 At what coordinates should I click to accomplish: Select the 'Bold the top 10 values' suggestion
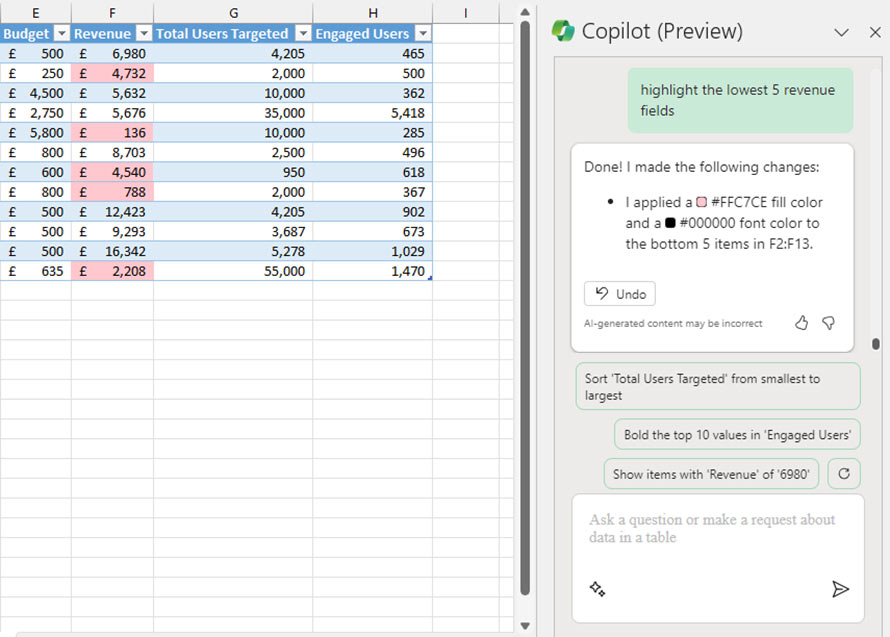click(x=740, y=434)
